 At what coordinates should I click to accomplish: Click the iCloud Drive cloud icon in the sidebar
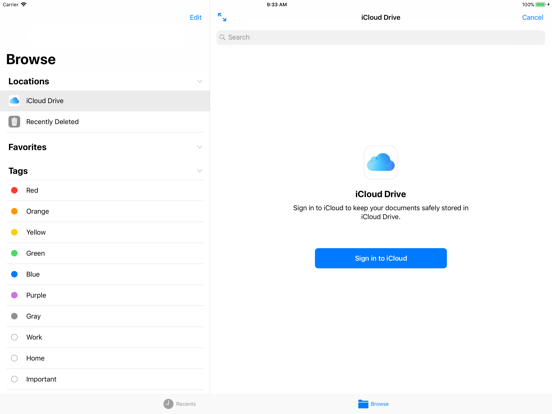coord(14,101)
